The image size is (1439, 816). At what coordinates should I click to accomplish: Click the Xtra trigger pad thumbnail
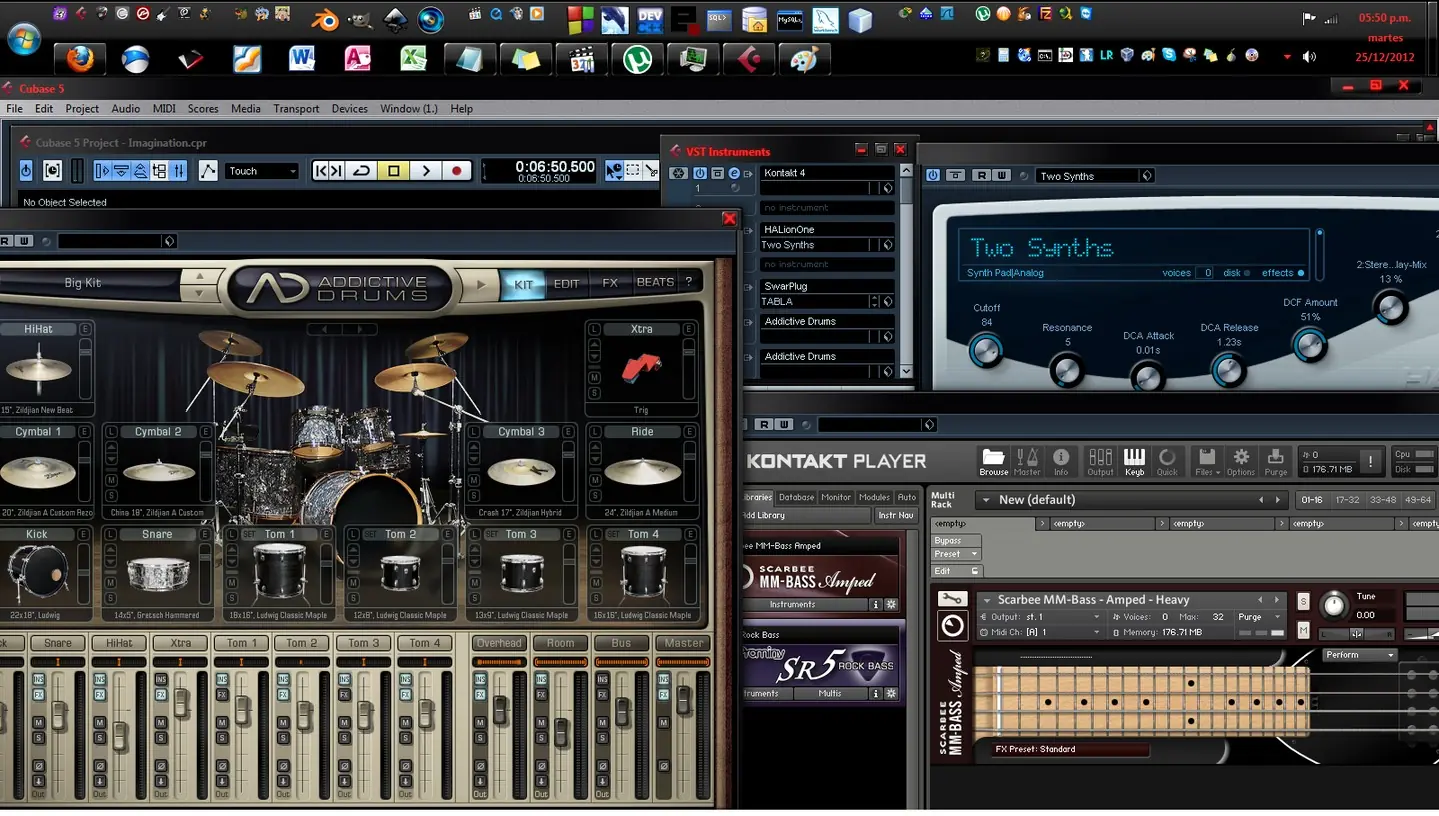641,368
